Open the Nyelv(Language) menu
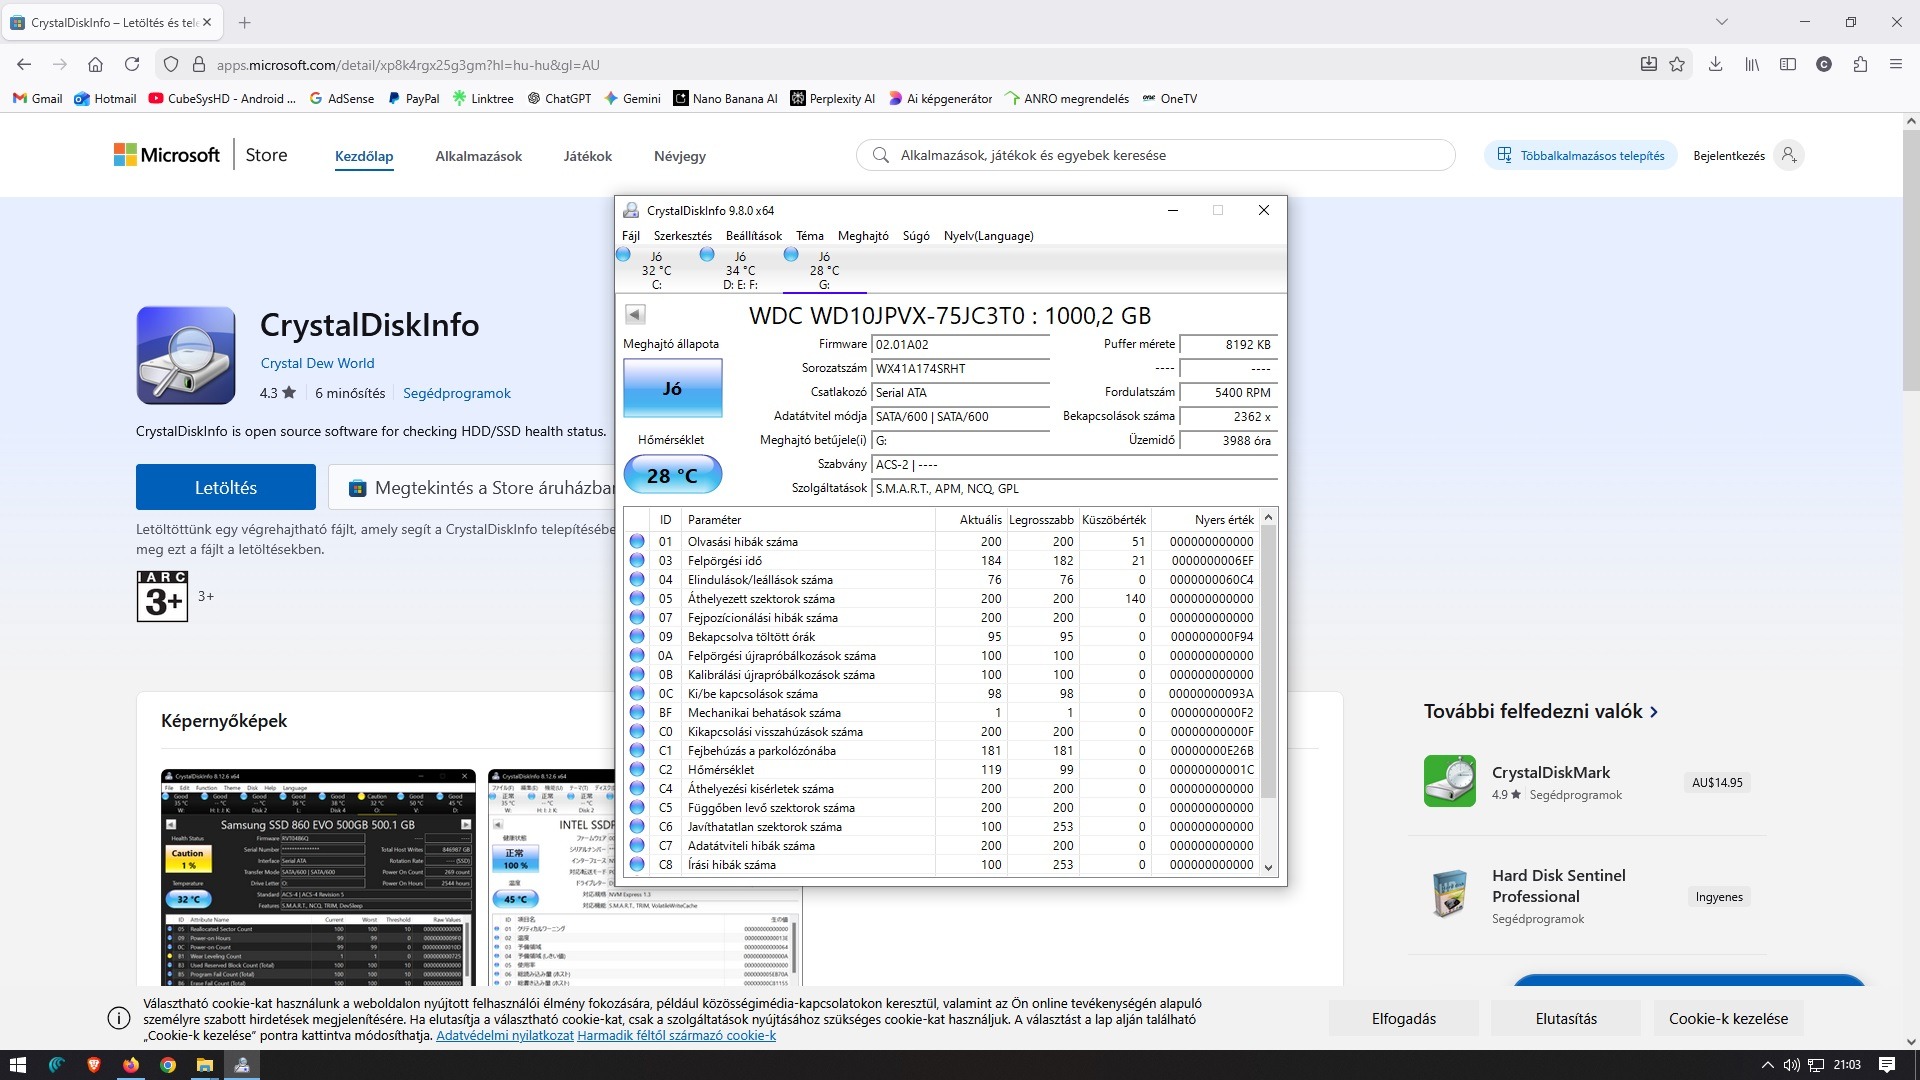This screenshot has width=1920, height=1080. tap(988, 236)
